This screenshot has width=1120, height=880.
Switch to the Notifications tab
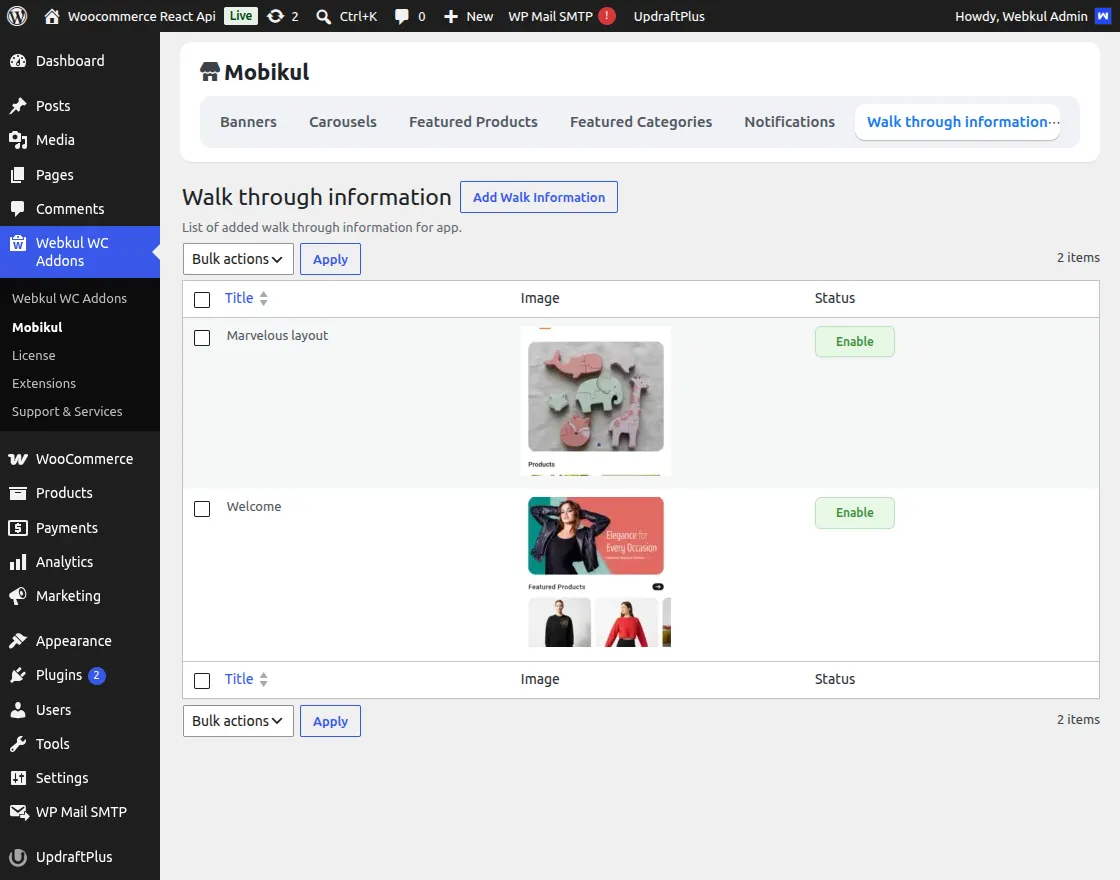pyautogui.click(x=789, y=121)
